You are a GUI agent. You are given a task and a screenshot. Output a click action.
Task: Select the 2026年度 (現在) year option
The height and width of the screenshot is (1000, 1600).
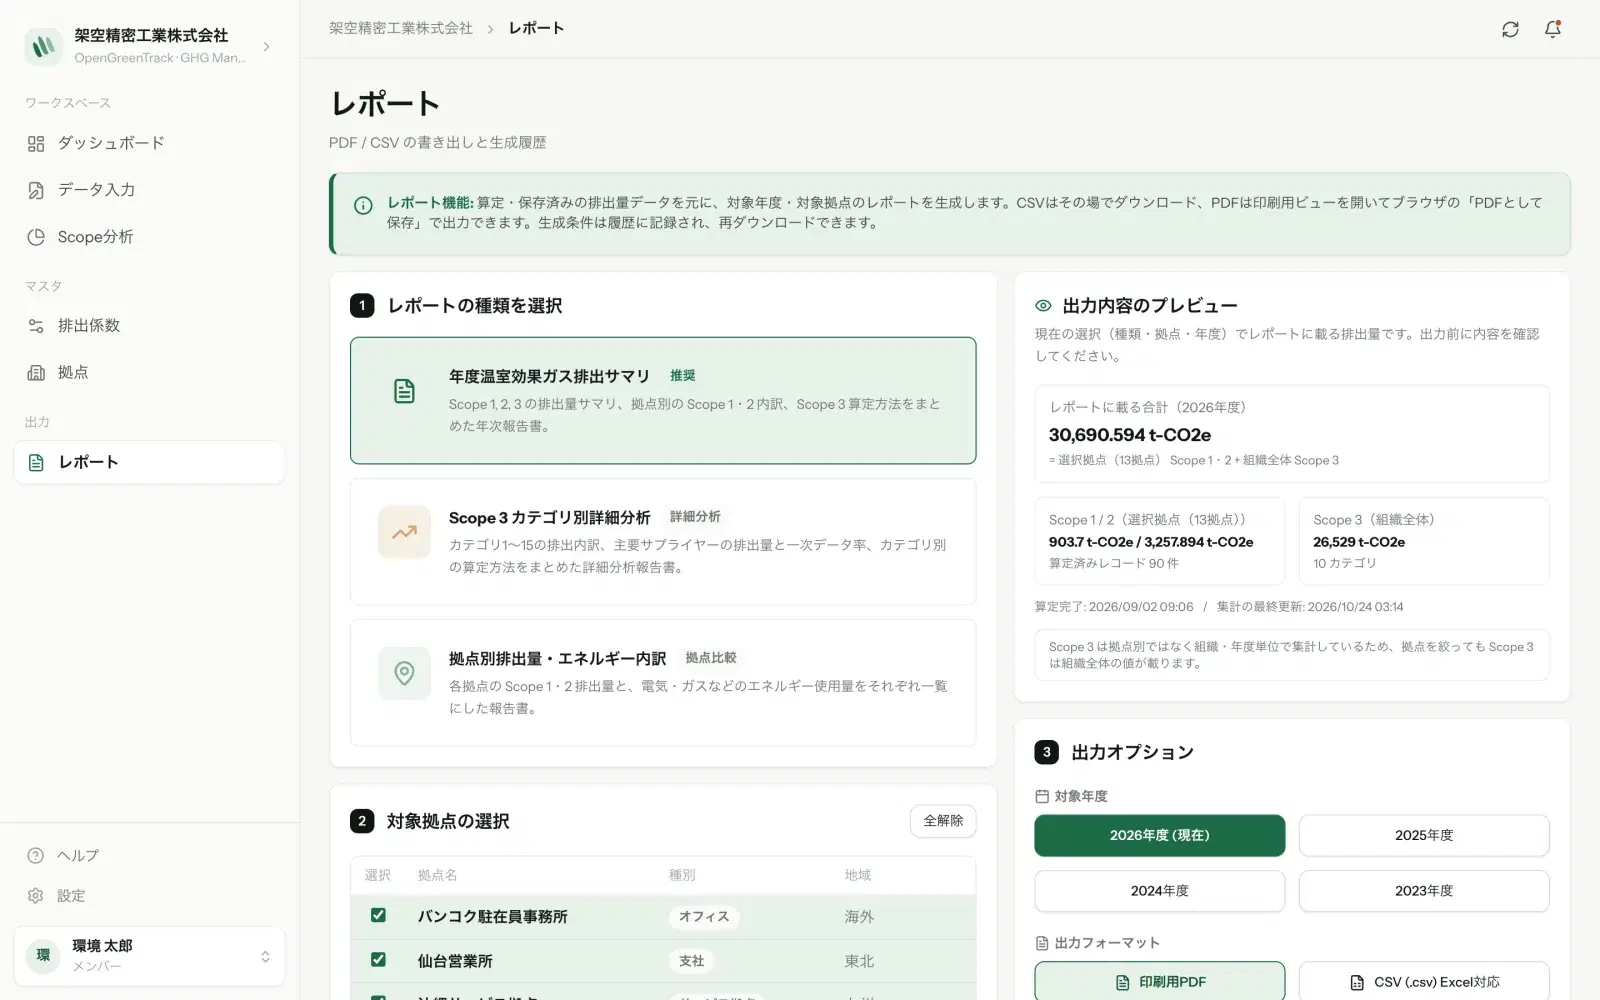pos(1160,836)
